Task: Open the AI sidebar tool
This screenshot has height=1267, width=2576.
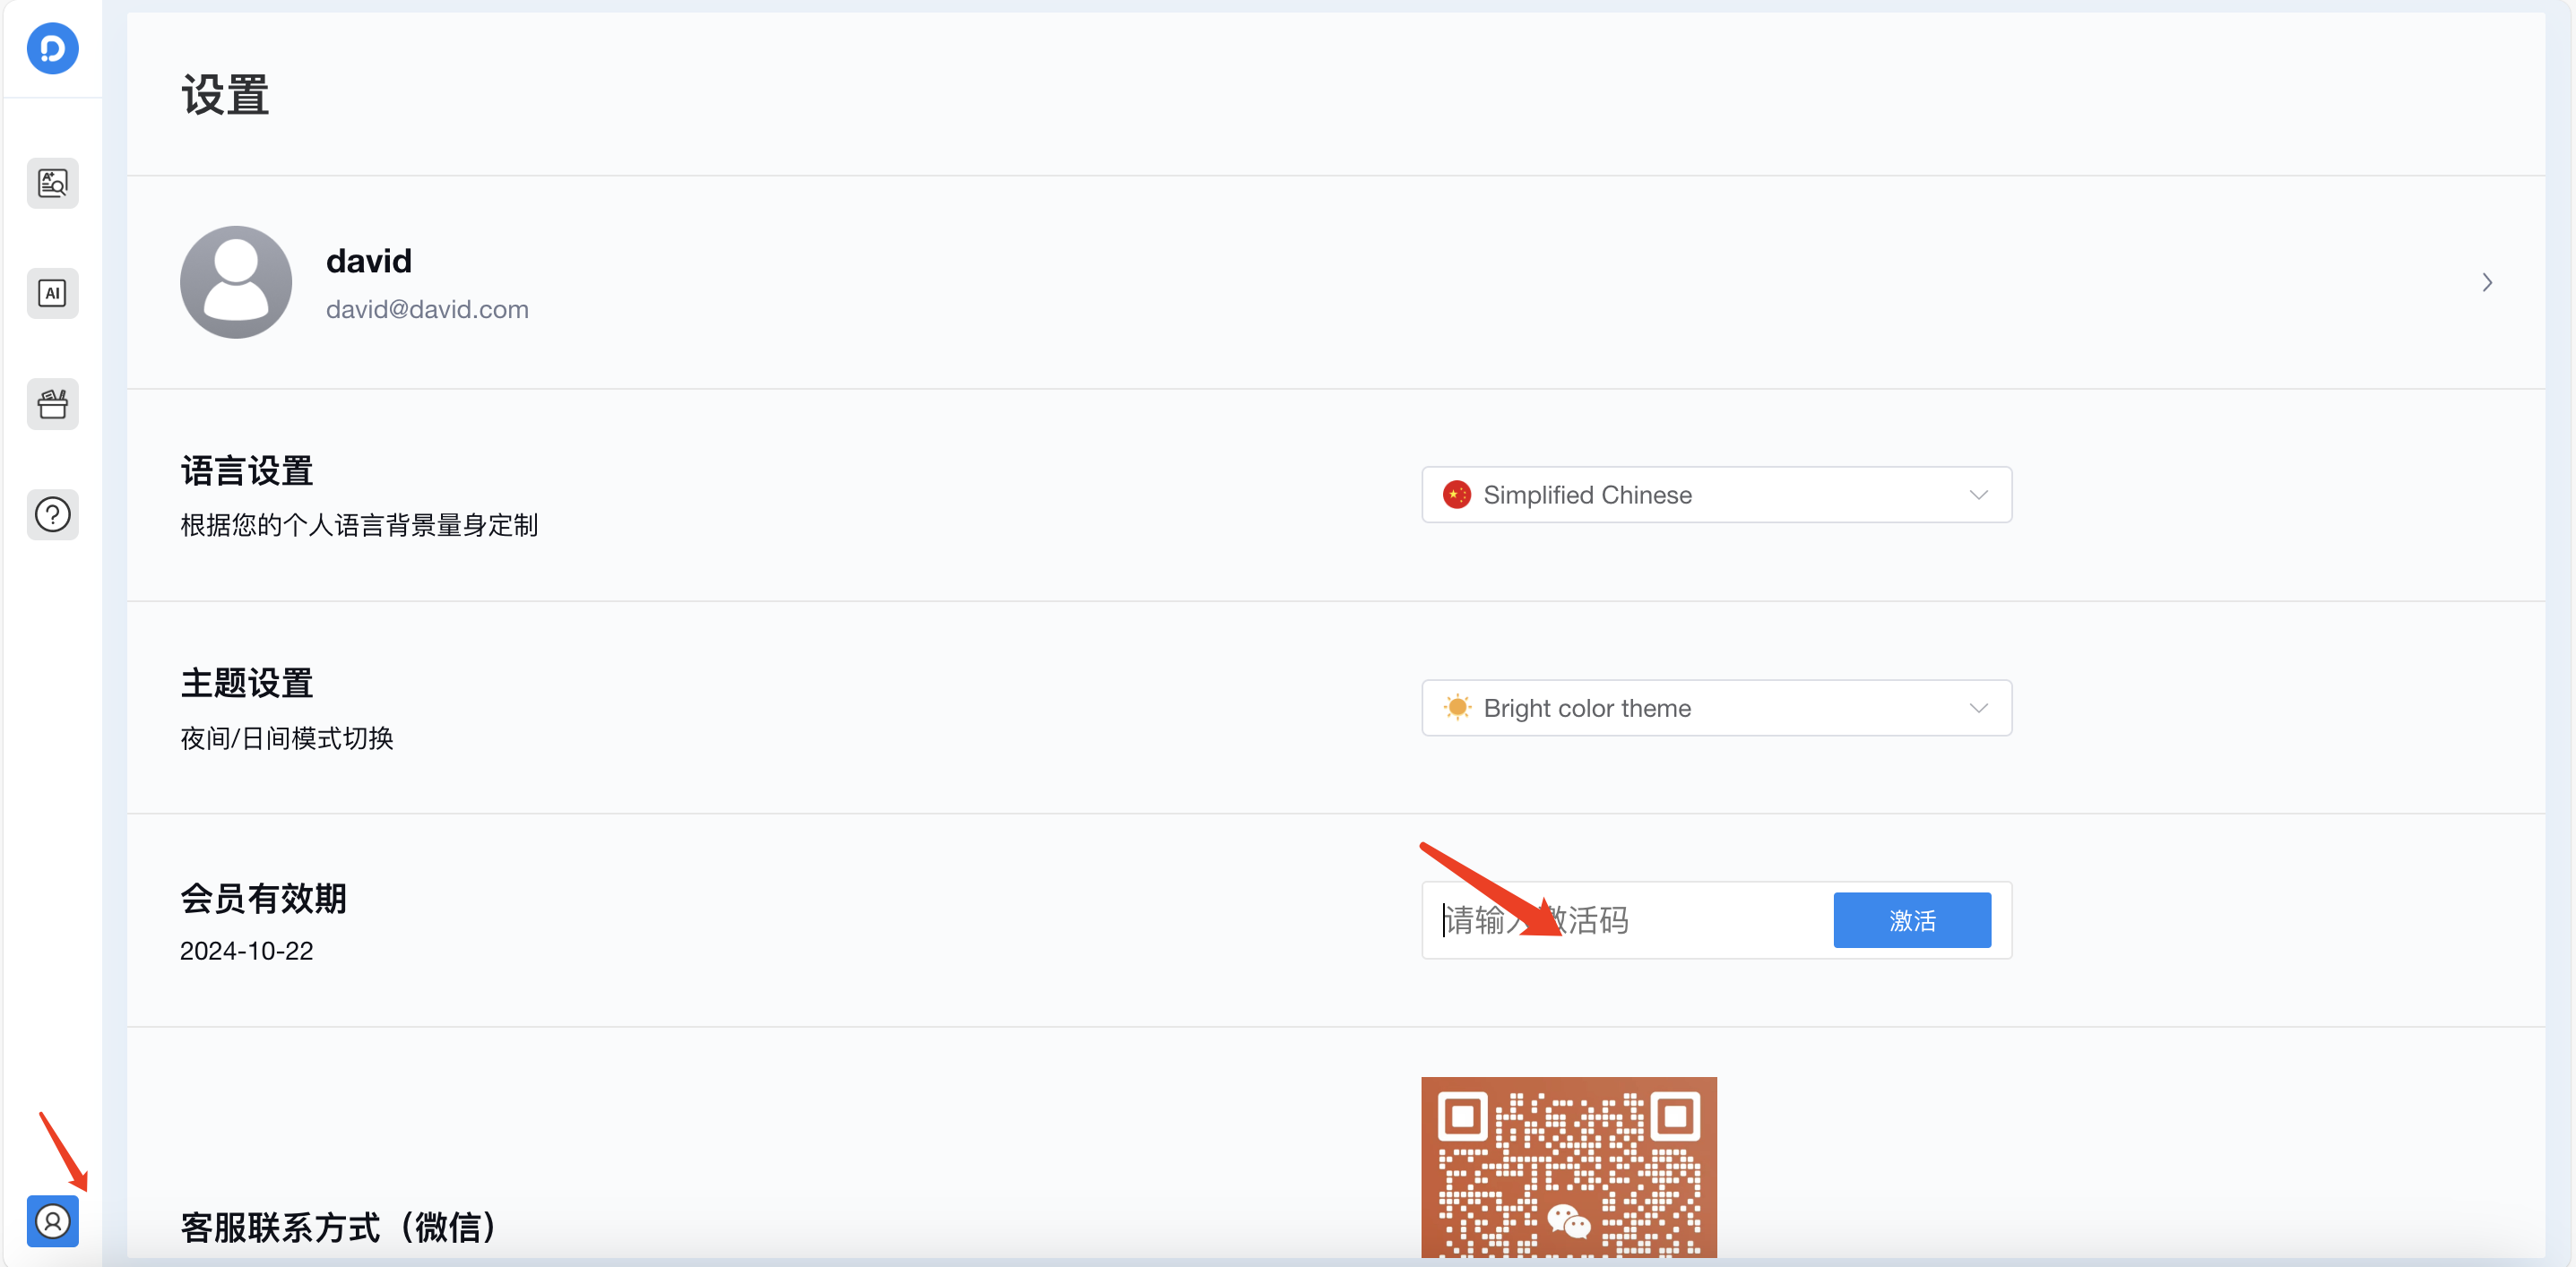Action: (52, 293)
